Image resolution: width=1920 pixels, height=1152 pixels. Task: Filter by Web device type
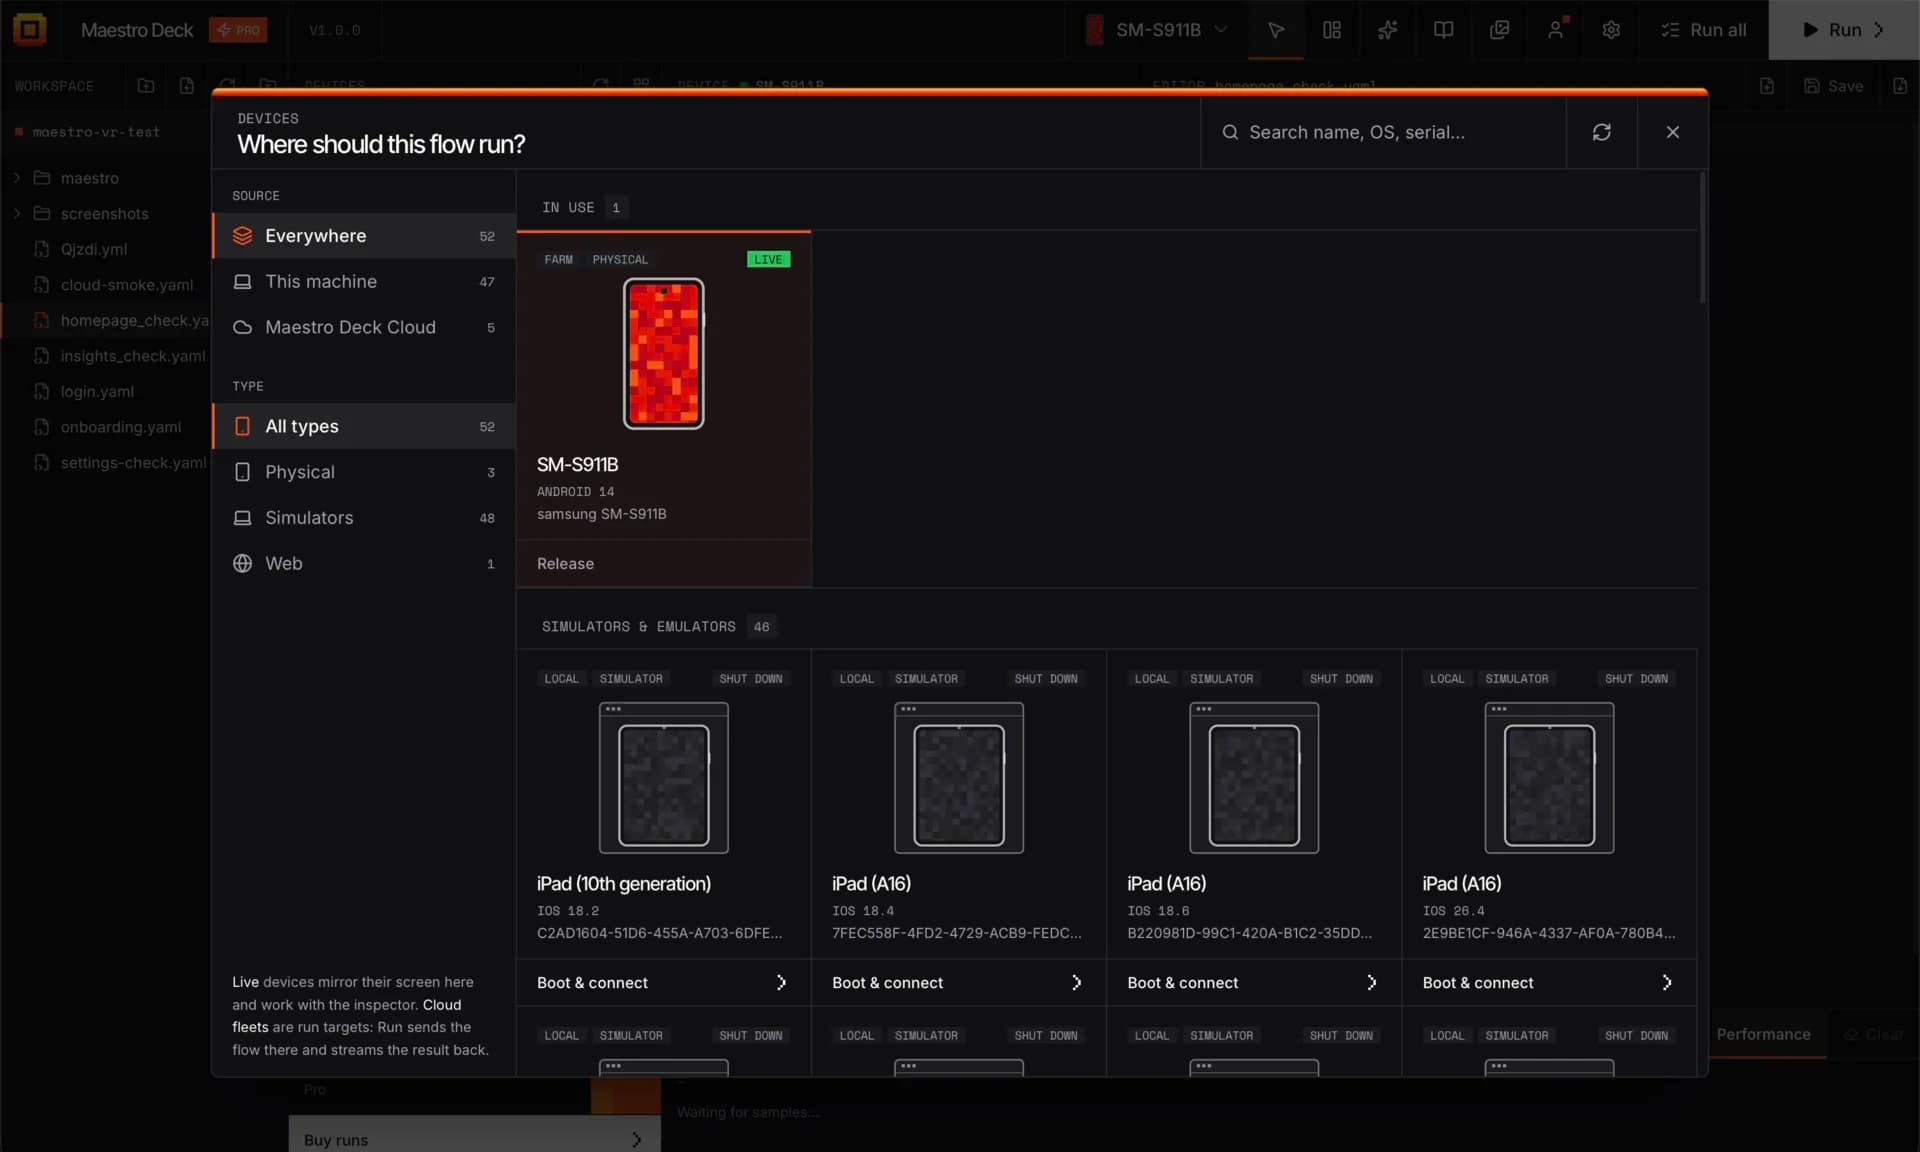pyautogui.click(x=364, y=563)
